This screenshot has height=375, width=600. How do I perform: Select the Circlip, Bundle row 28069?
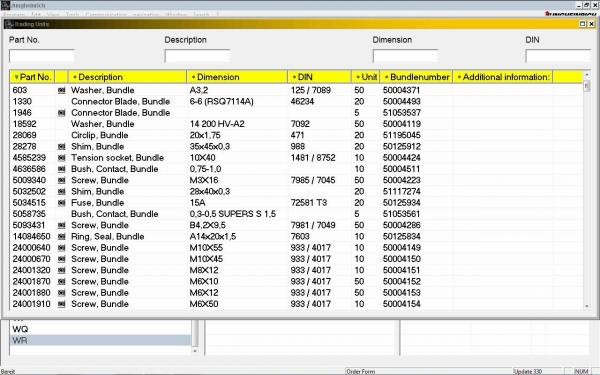click(x=296, y=135)
